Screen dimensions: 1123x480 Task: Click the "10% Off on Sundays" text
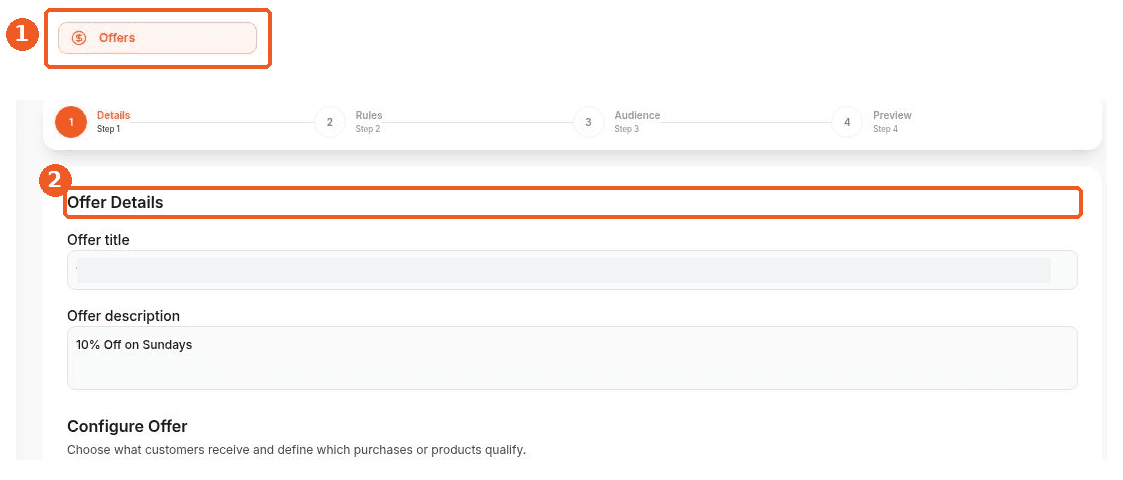[x=134, y=345]
